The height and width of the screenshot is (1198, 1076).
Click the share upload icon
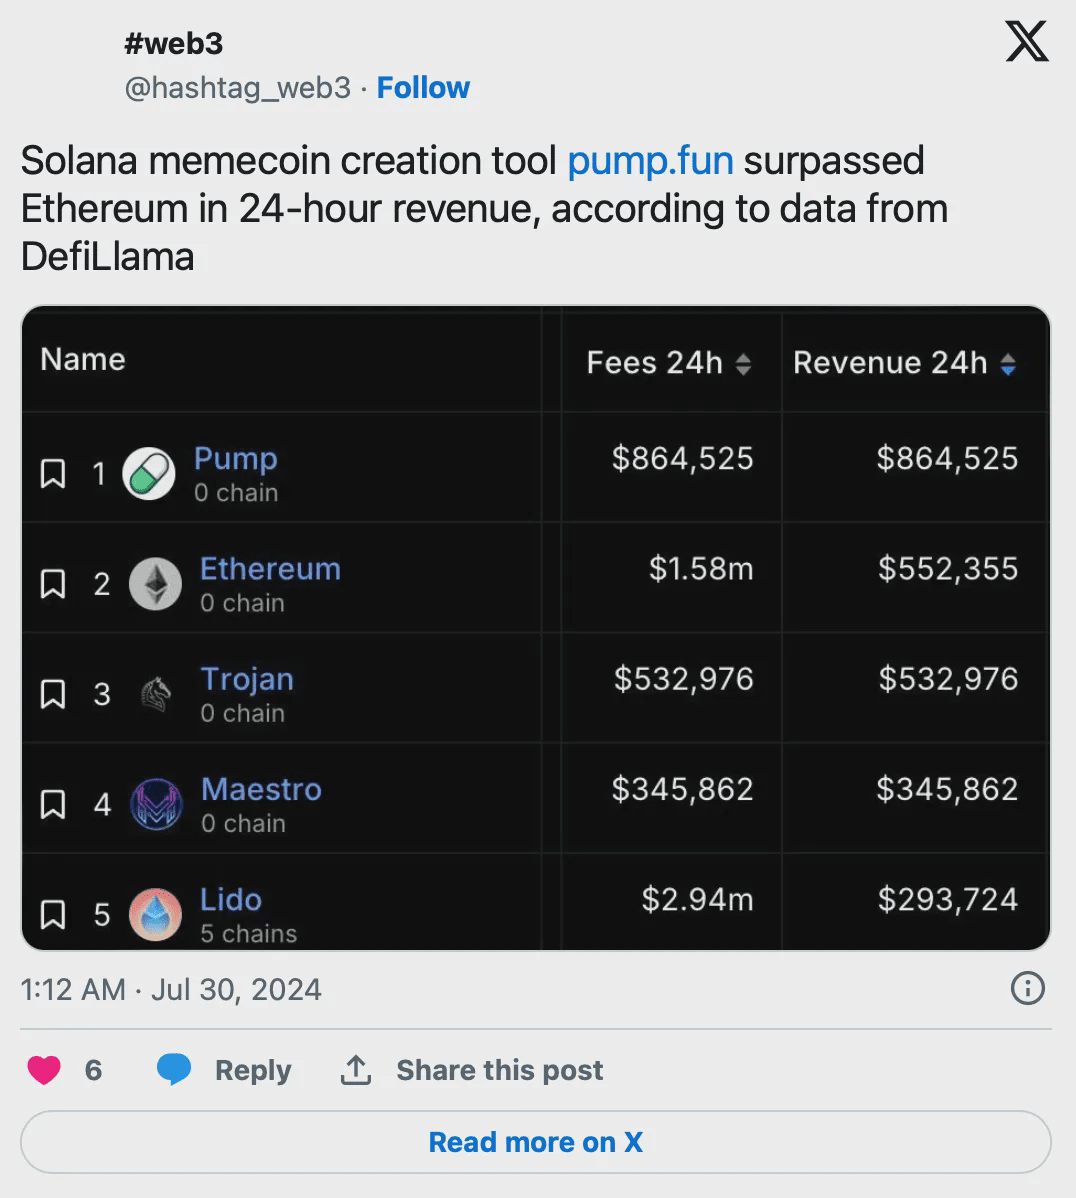click(356, 1070)
